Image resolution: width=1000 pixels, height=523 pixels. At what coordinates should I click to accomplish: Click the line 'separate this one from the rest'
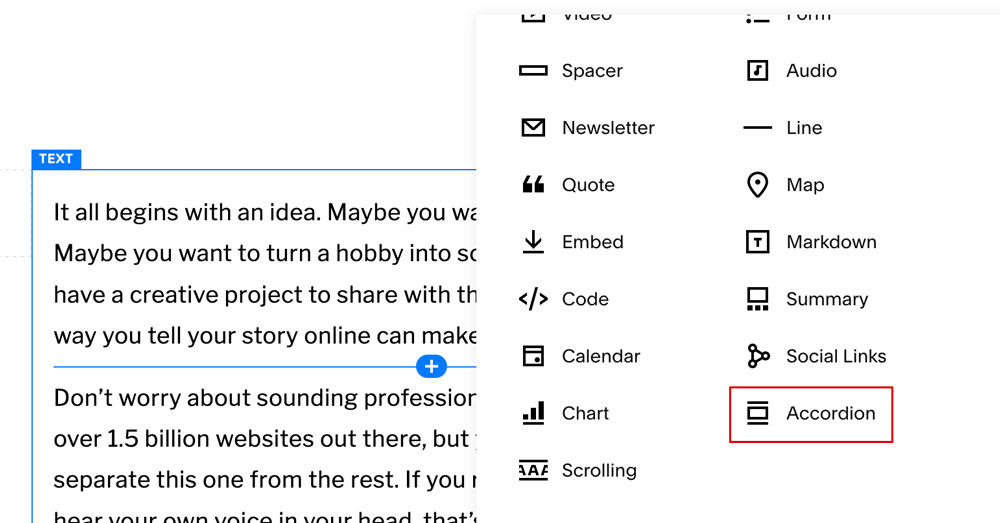tap(265, 480)
